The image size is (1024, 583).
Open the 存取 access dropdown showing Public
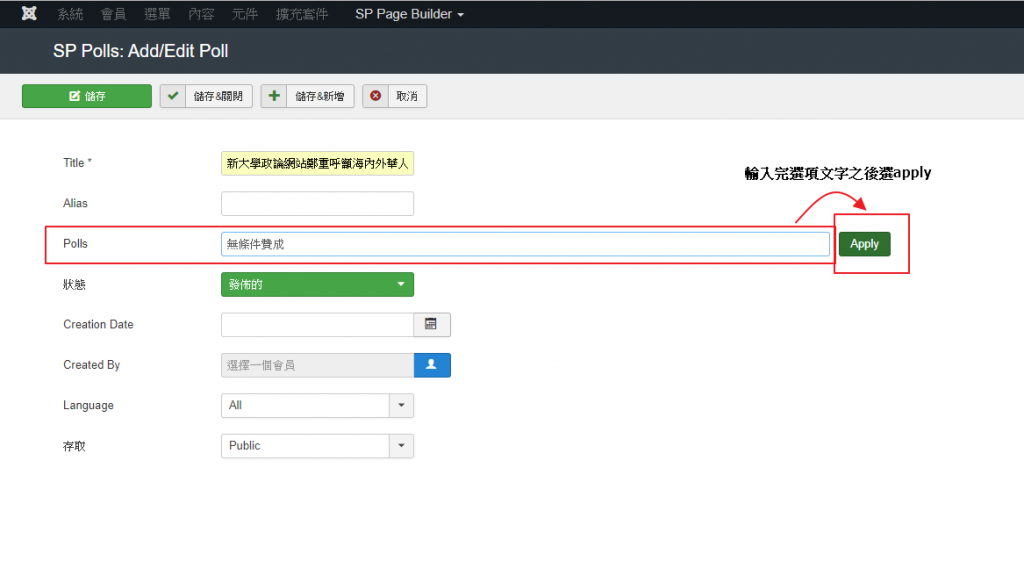click(x=317, y=446)
